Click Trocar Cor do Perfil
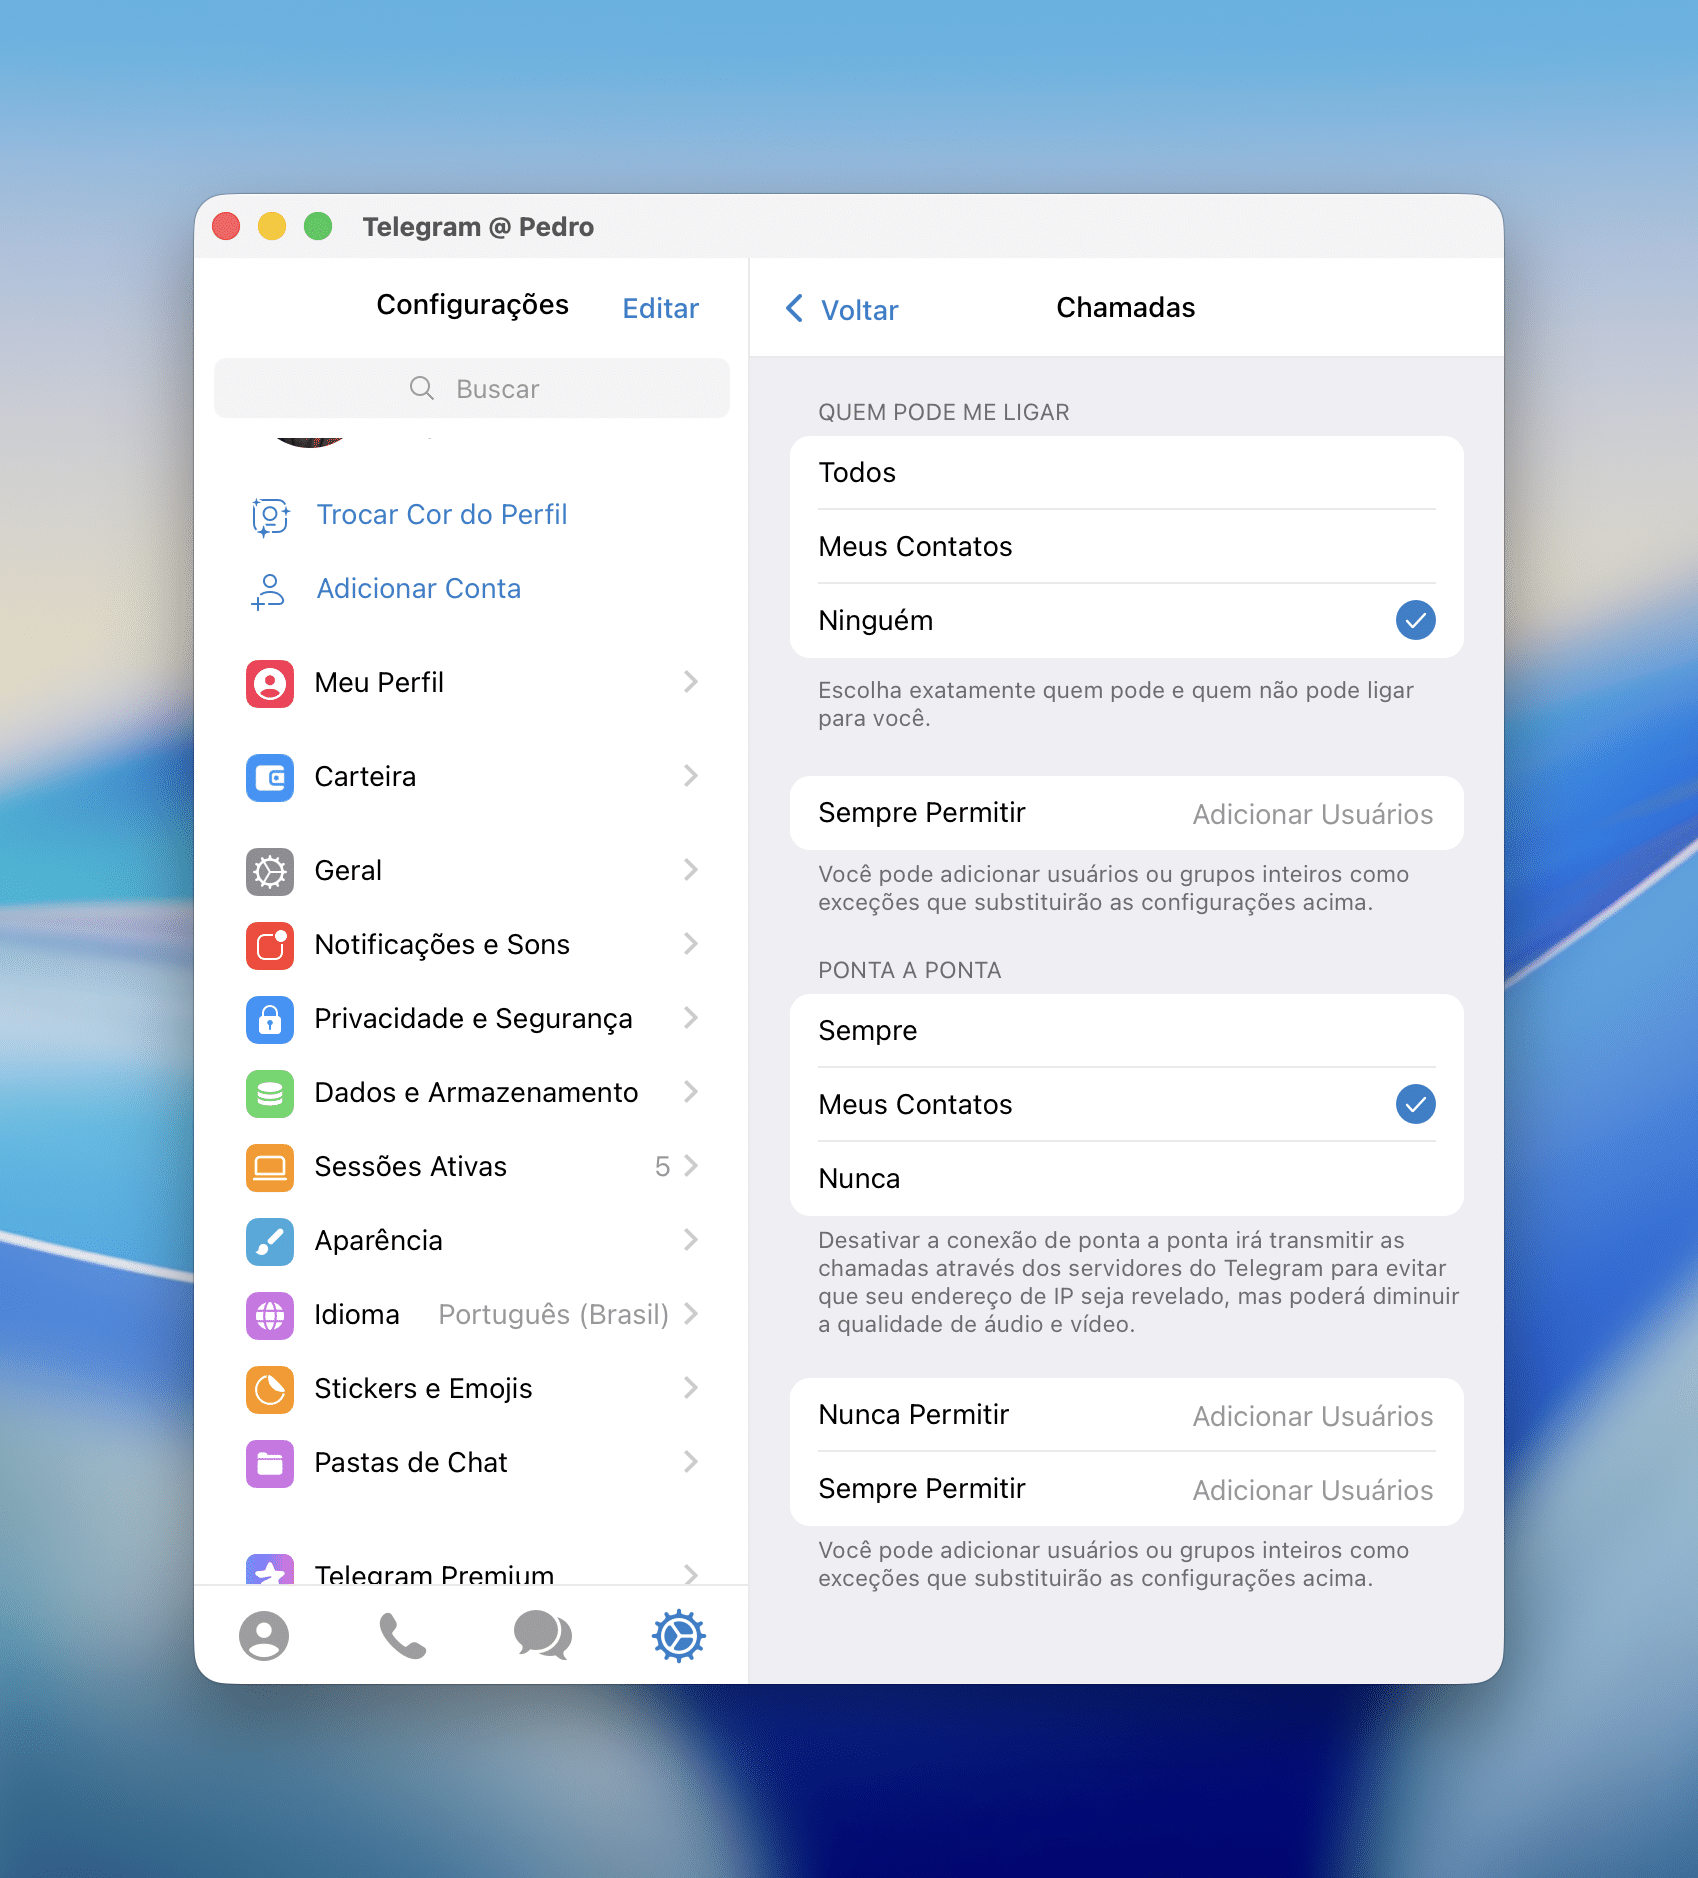Viewport: 1698px width, 1878px height. 441,515
